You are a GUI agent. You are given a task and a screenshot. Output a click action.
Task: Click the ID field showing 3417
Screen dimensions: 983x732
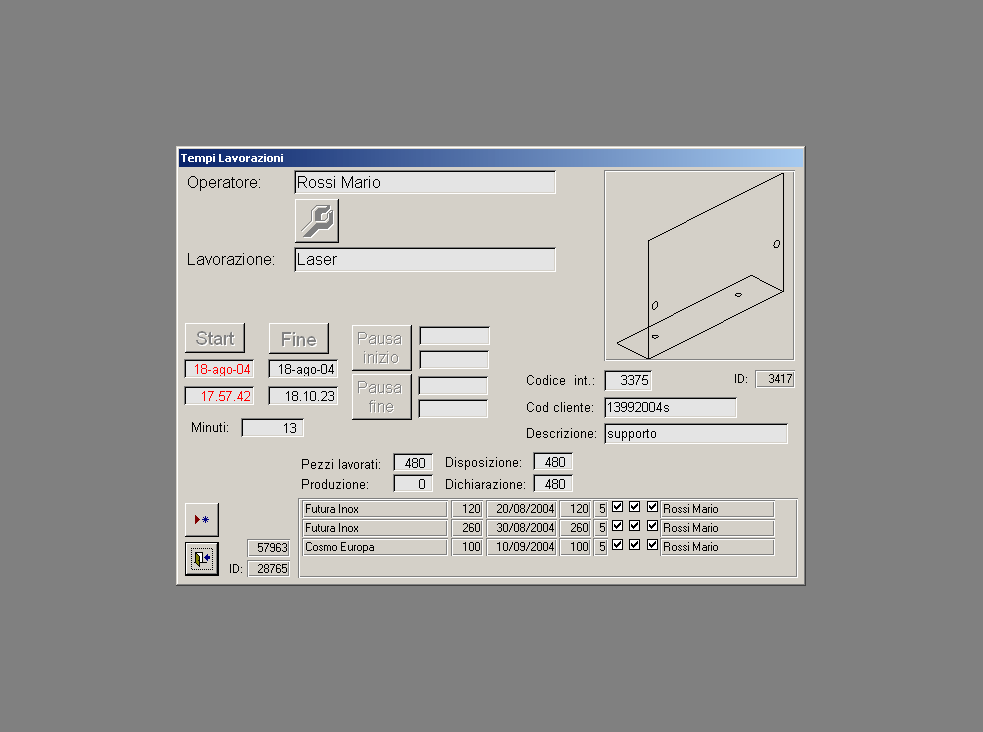click(775, 379)
